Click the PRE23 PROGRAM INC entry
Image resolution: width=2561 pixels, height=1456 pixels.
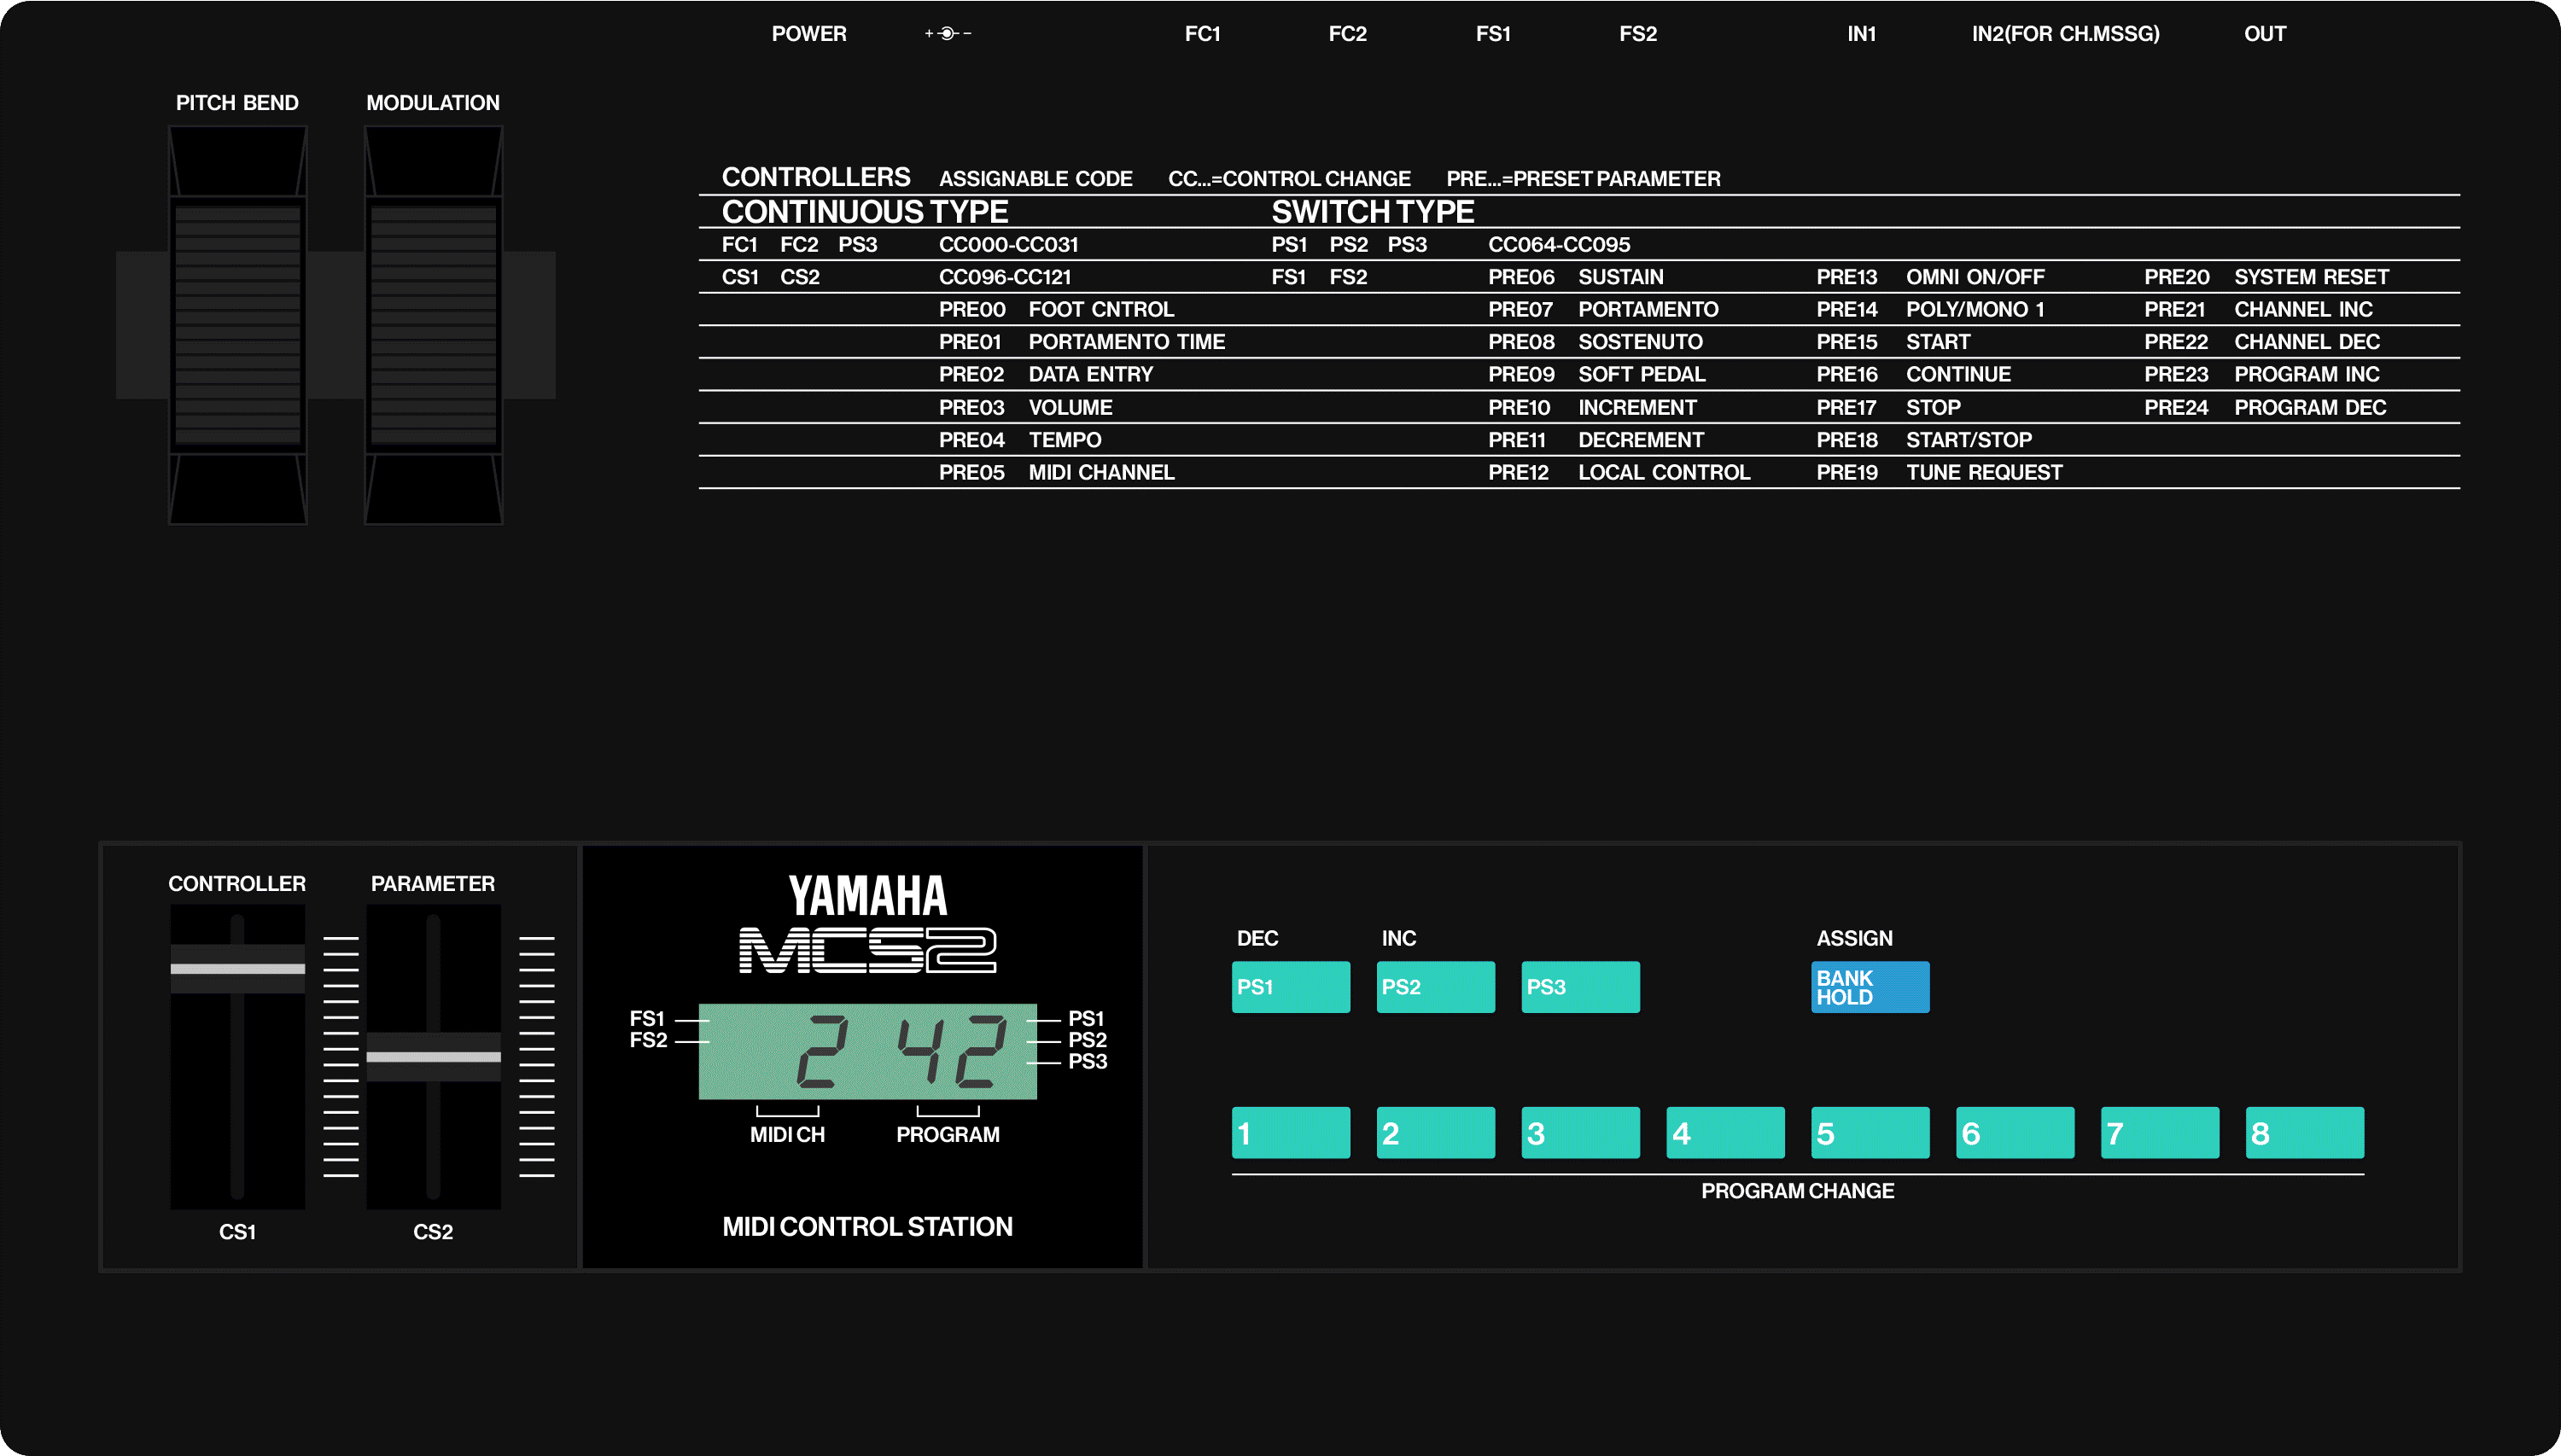click(x=2261, y=374)
